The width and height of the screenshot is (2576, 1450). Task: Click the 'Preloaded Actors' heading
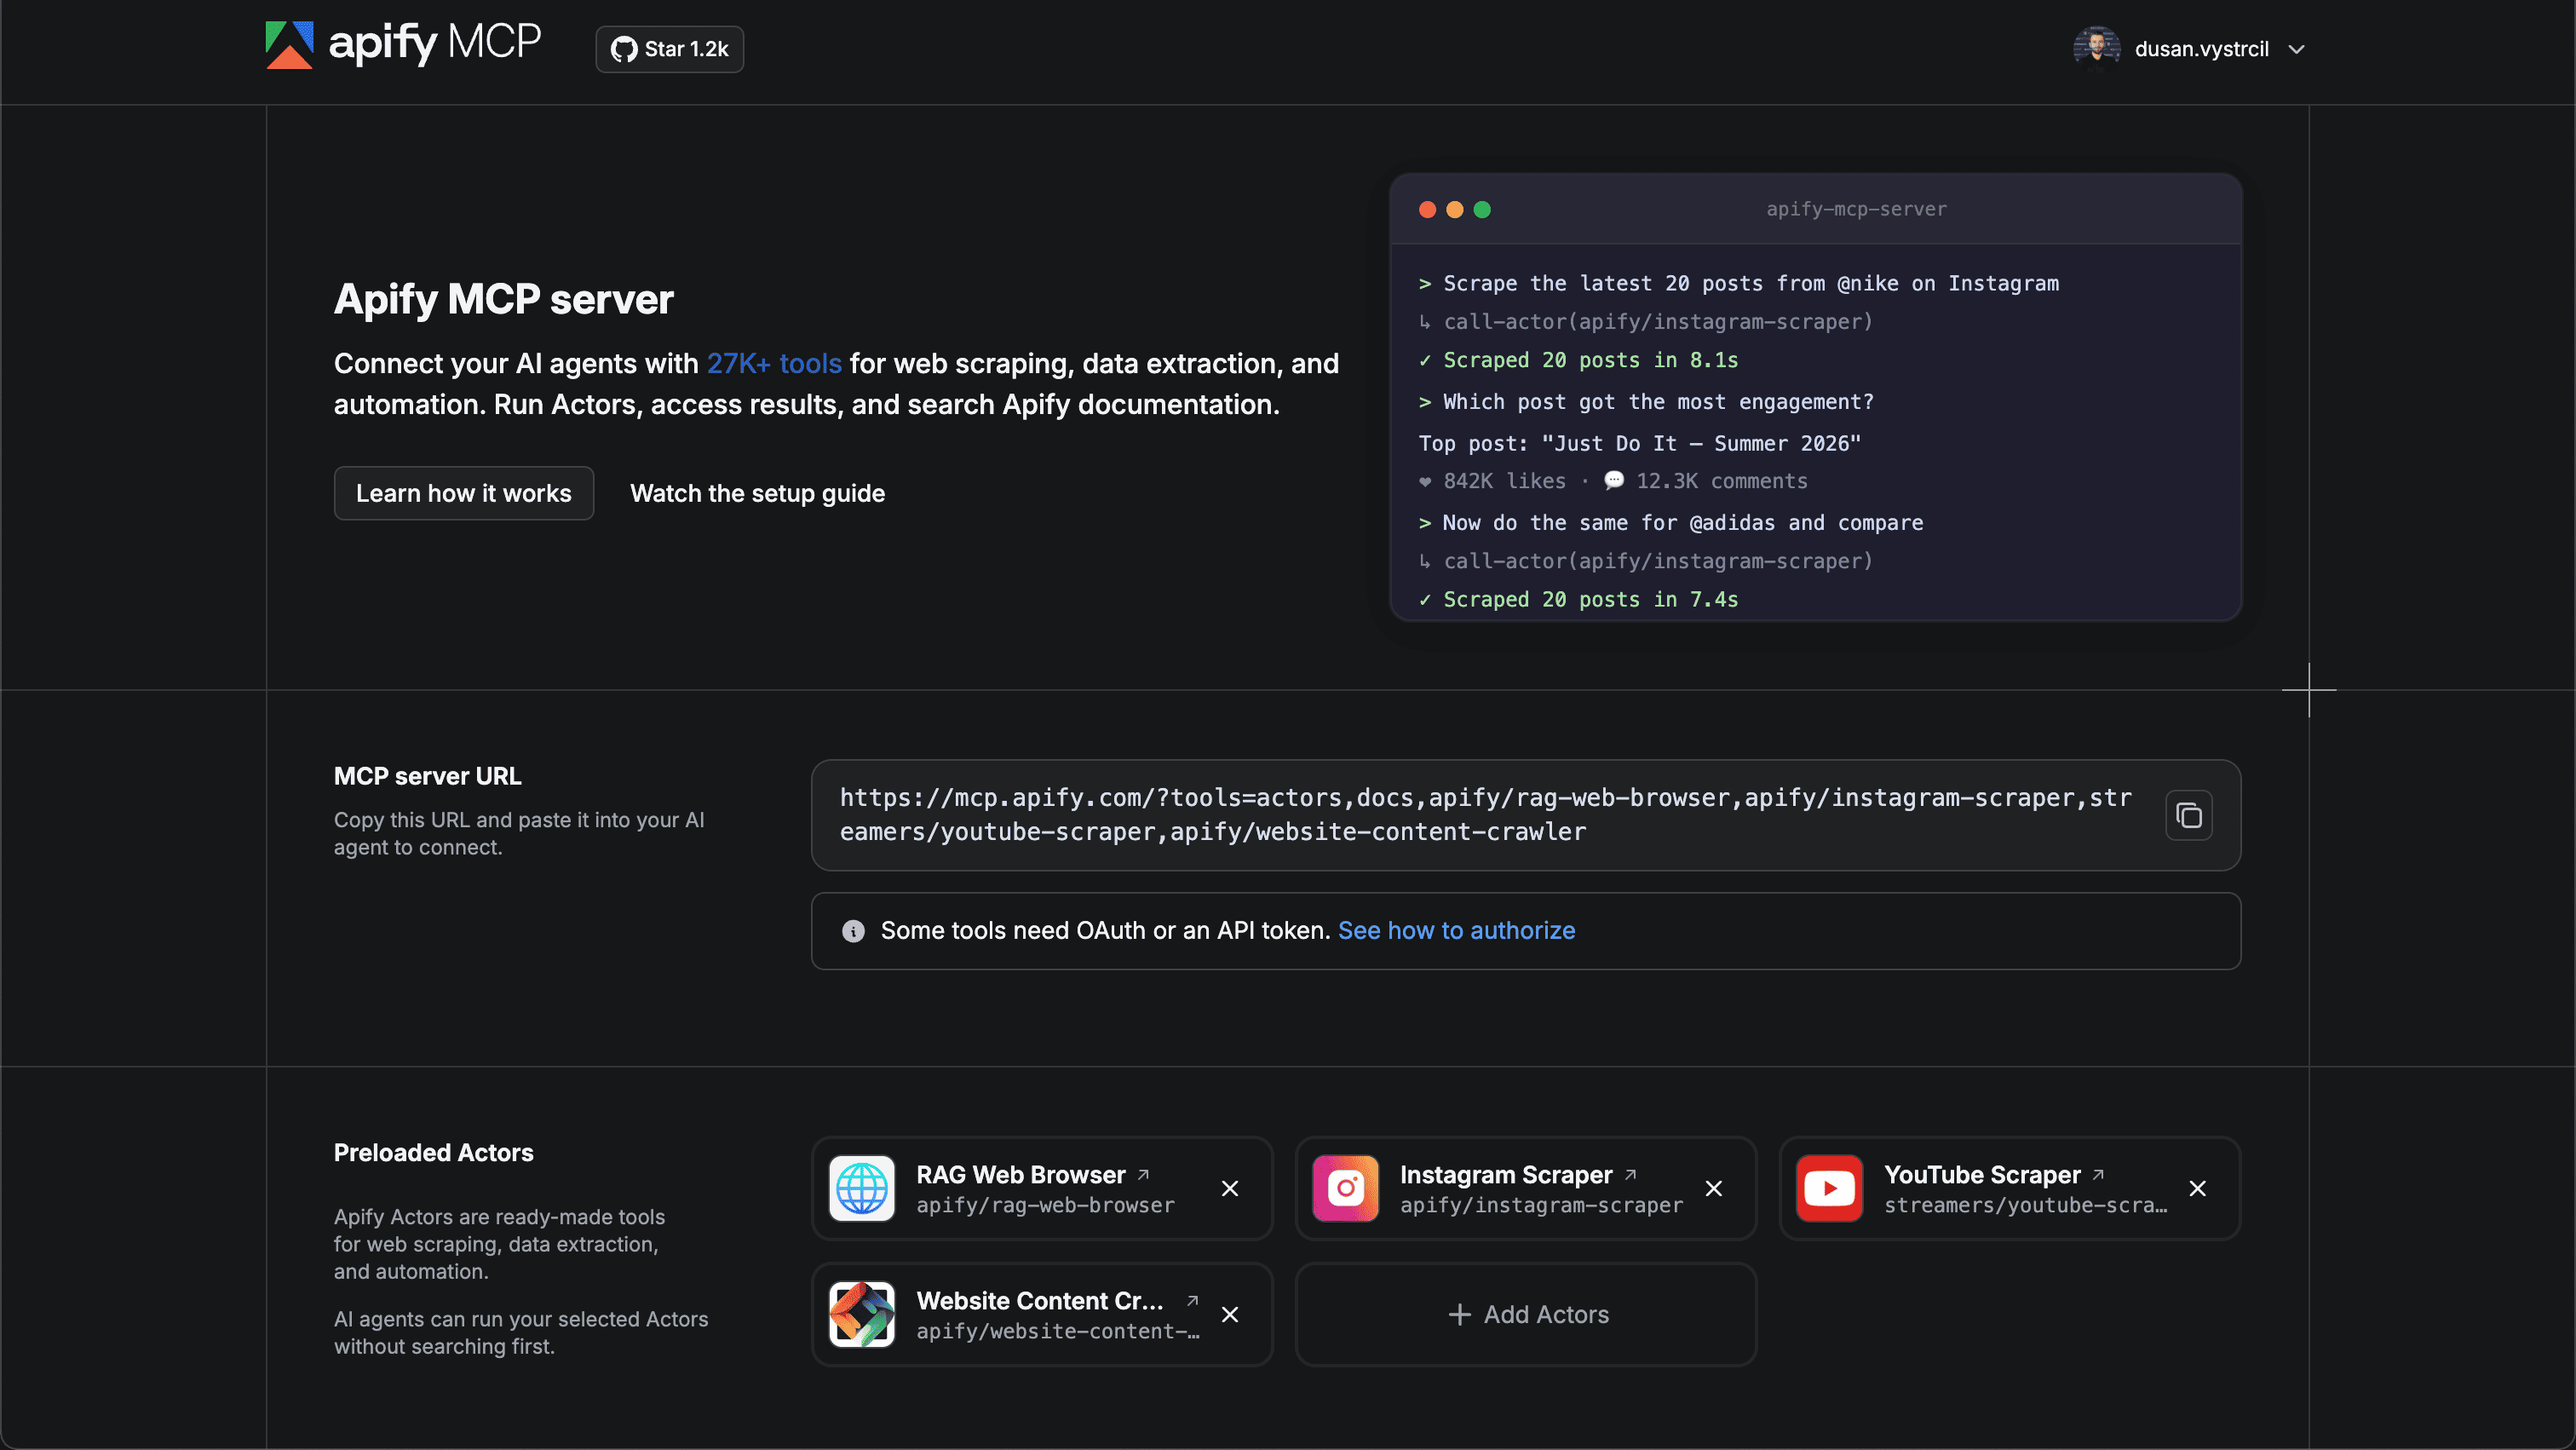click(x=433, y=1152)
